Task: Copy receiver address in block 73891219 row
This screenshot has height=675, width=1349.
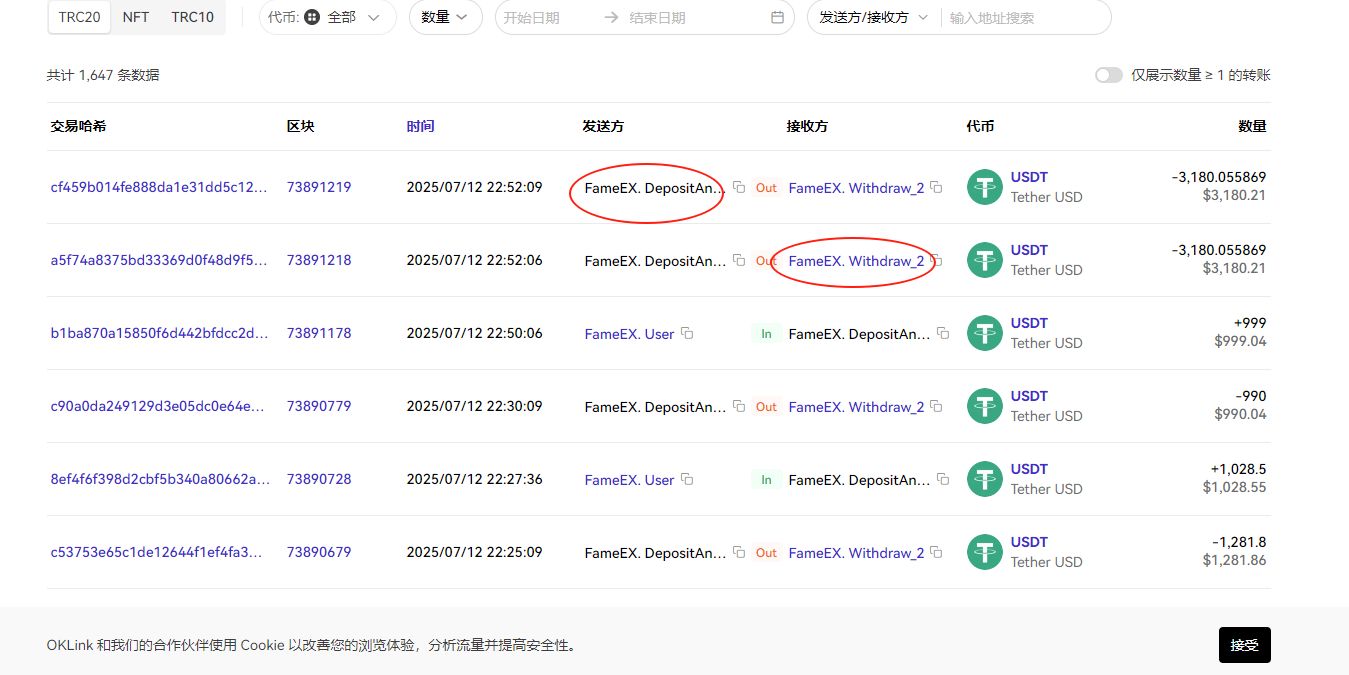Action: [x=936, y=187]
